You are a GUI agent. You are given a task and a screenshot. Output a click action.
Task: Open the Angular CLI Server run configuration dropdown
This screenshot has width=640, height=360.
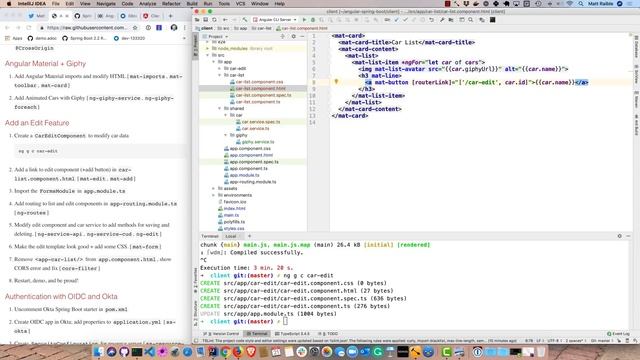tap(275, 20)
